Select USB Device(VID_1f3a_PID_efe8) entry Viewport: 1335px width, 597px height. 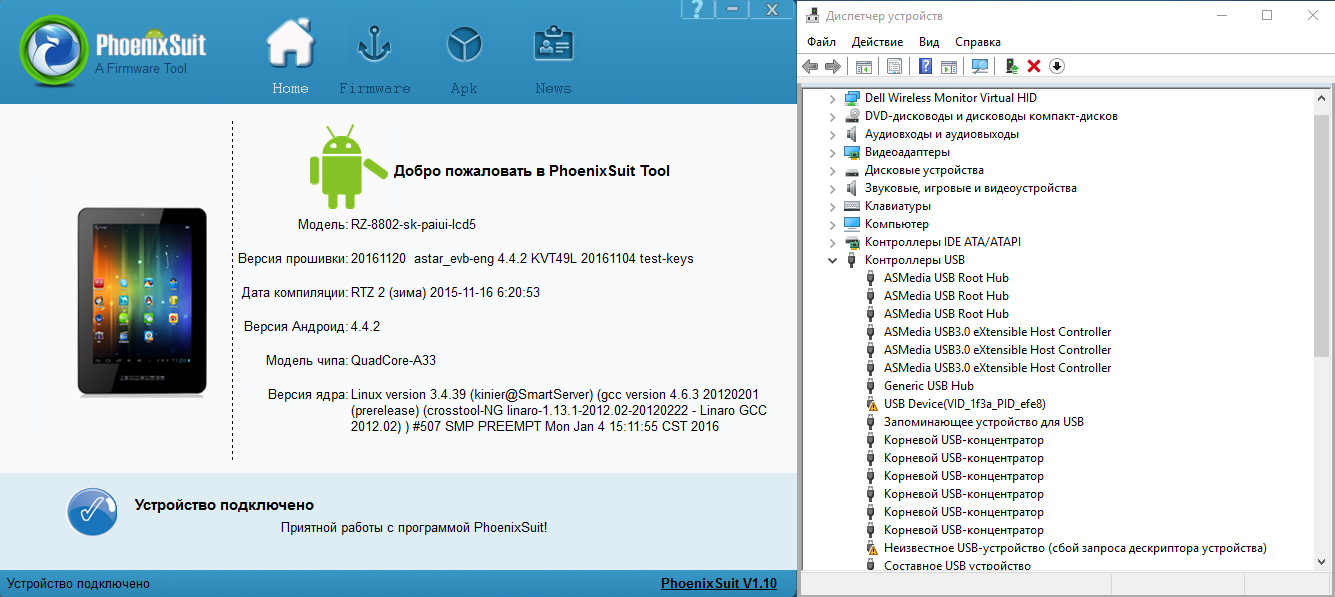click(x=964, y=404)
